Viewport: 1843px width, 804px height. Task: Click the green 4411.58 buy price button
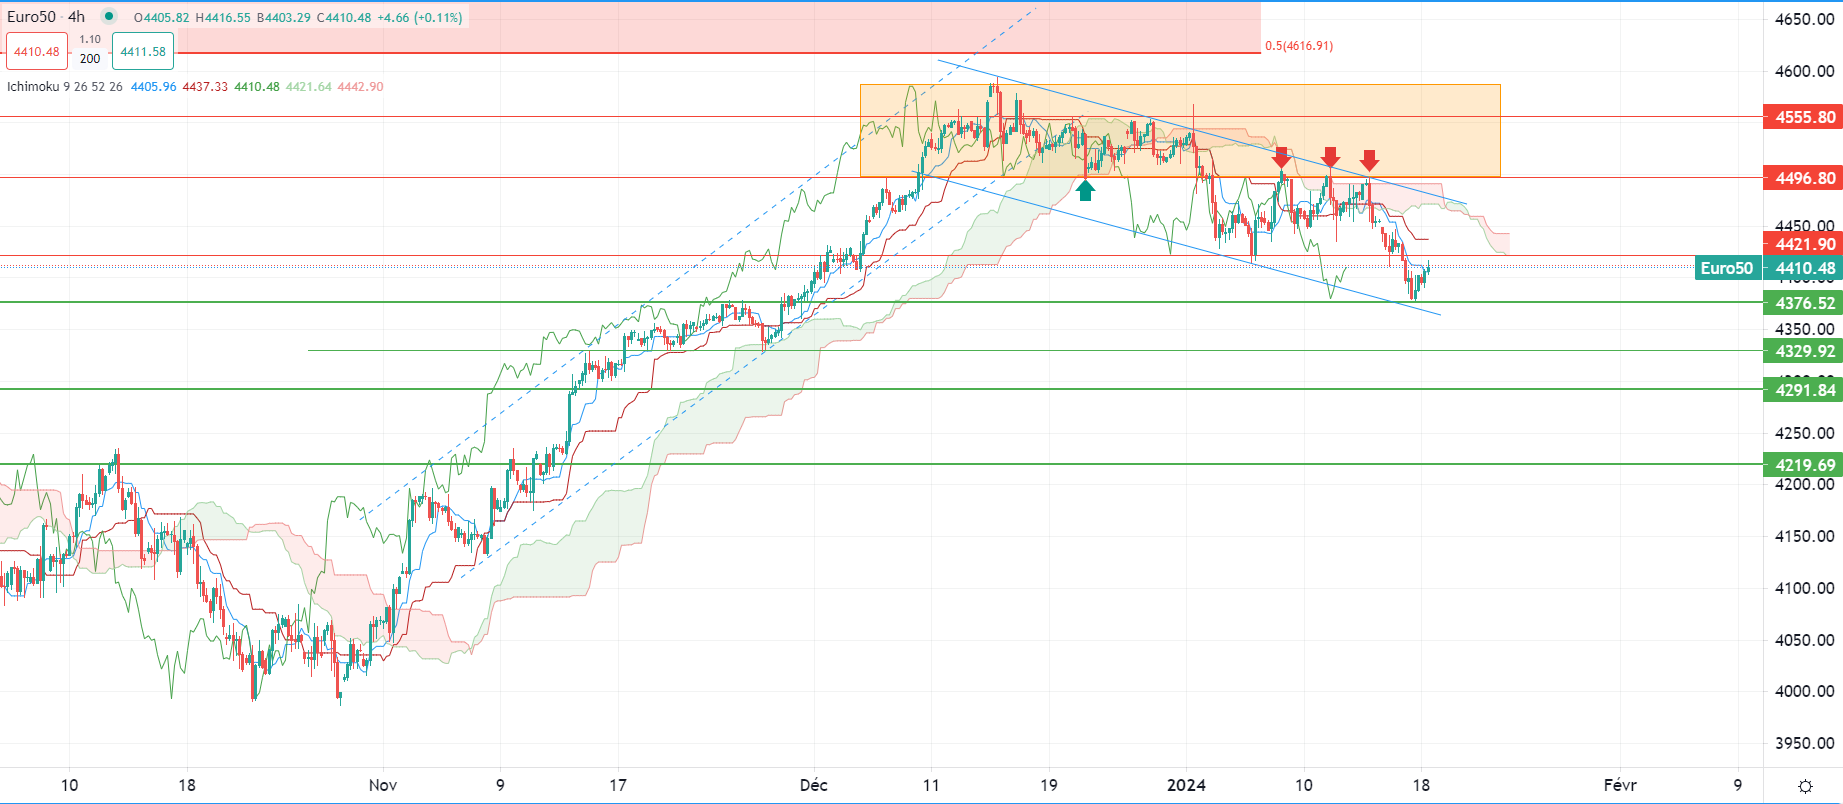(x=143, y=52)
